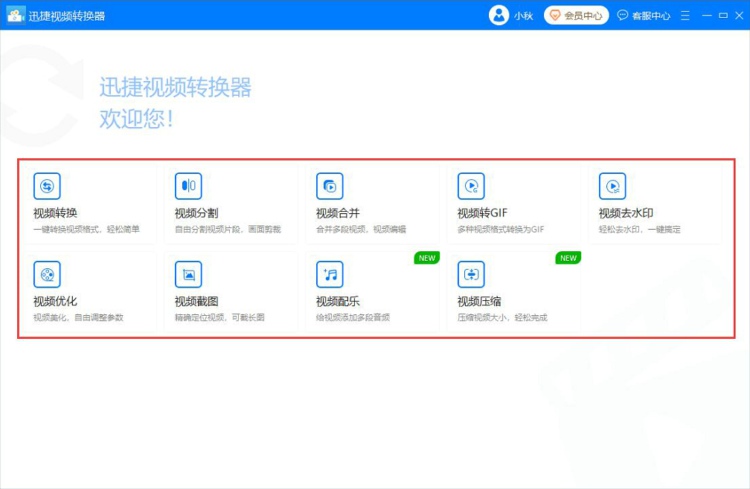This screenshot has width=750, height=489.
Task: Open the 视频去水印 watermark removal icon
Action: point(612,186)
